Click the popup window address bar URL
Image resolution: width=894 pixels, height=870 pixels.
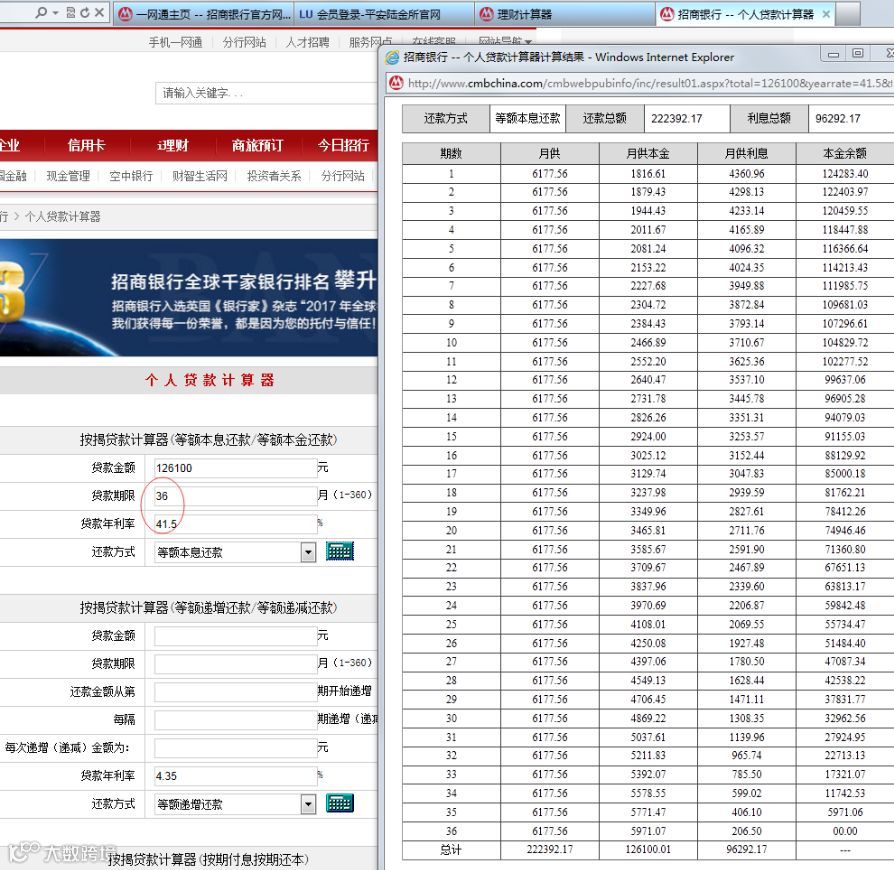tap(650, 83)
